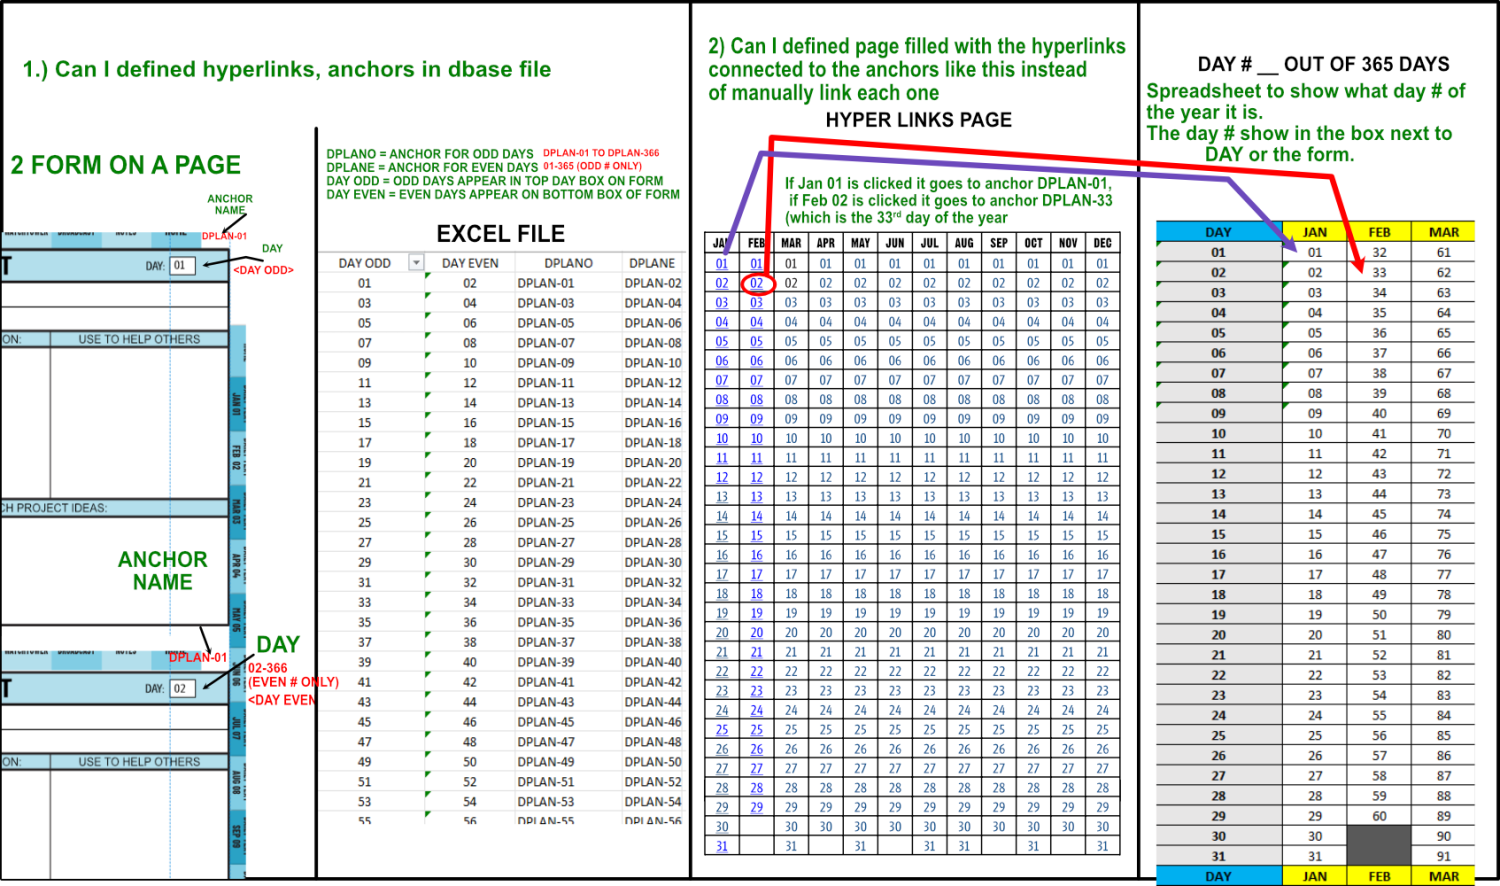1500x886 pixels.
Task: Click the DAY field showing 01
Action: click(180, 266)
